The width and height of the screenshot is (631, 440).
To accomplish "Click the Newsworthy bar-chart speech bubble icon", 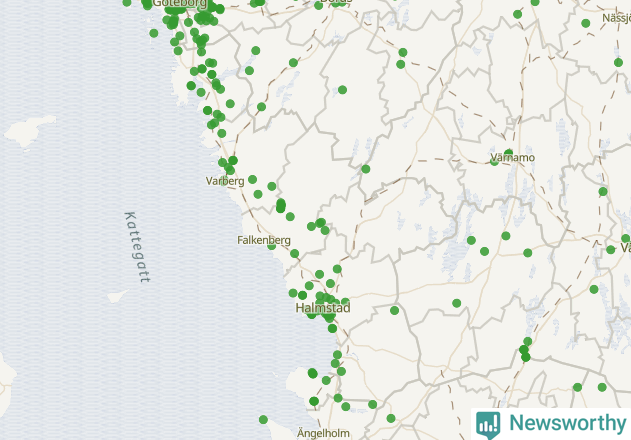I will click(x=488, y=425).
